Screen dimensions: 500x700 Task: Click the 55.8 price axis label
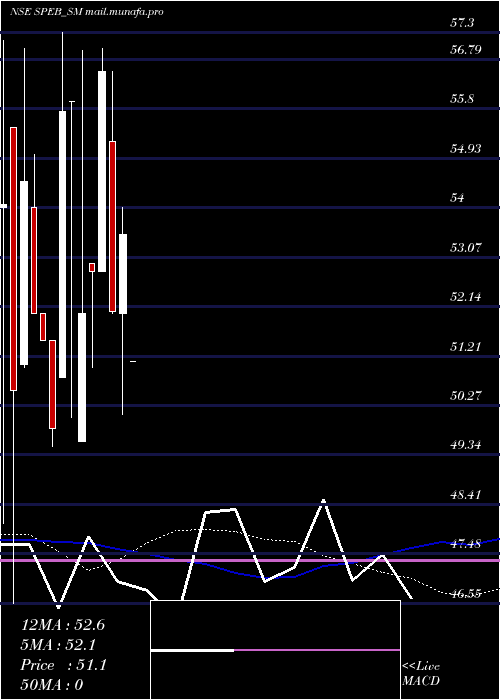coord(462,99)
